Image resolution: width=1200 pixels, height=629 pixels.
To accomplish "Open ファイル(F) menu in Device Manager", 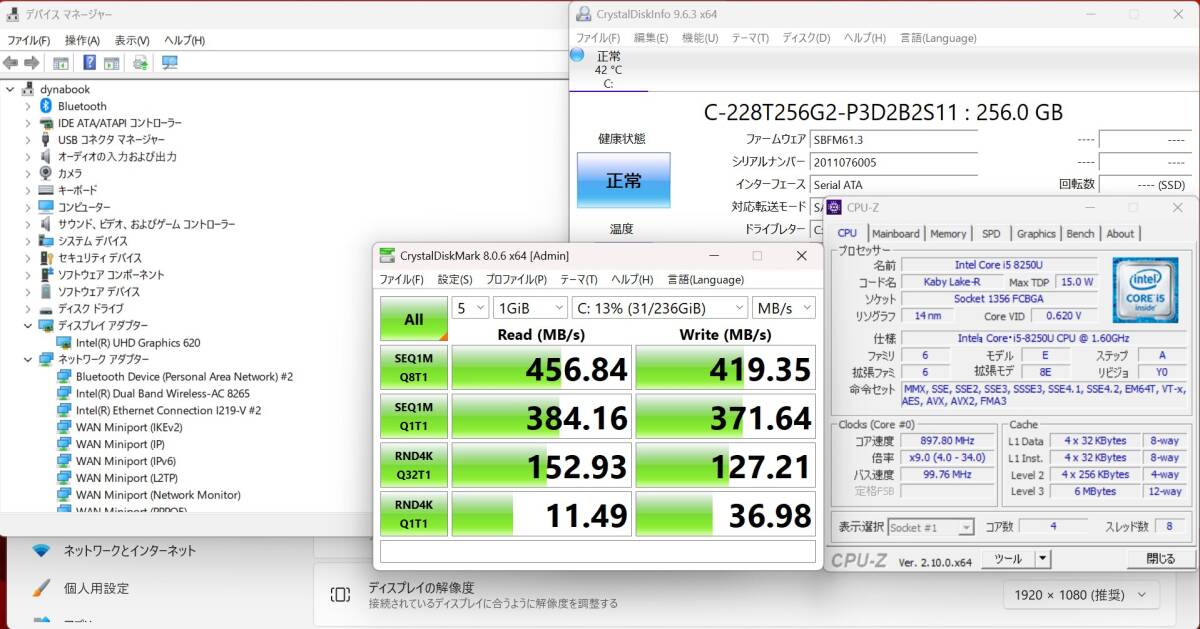I will tap(29, 40).
